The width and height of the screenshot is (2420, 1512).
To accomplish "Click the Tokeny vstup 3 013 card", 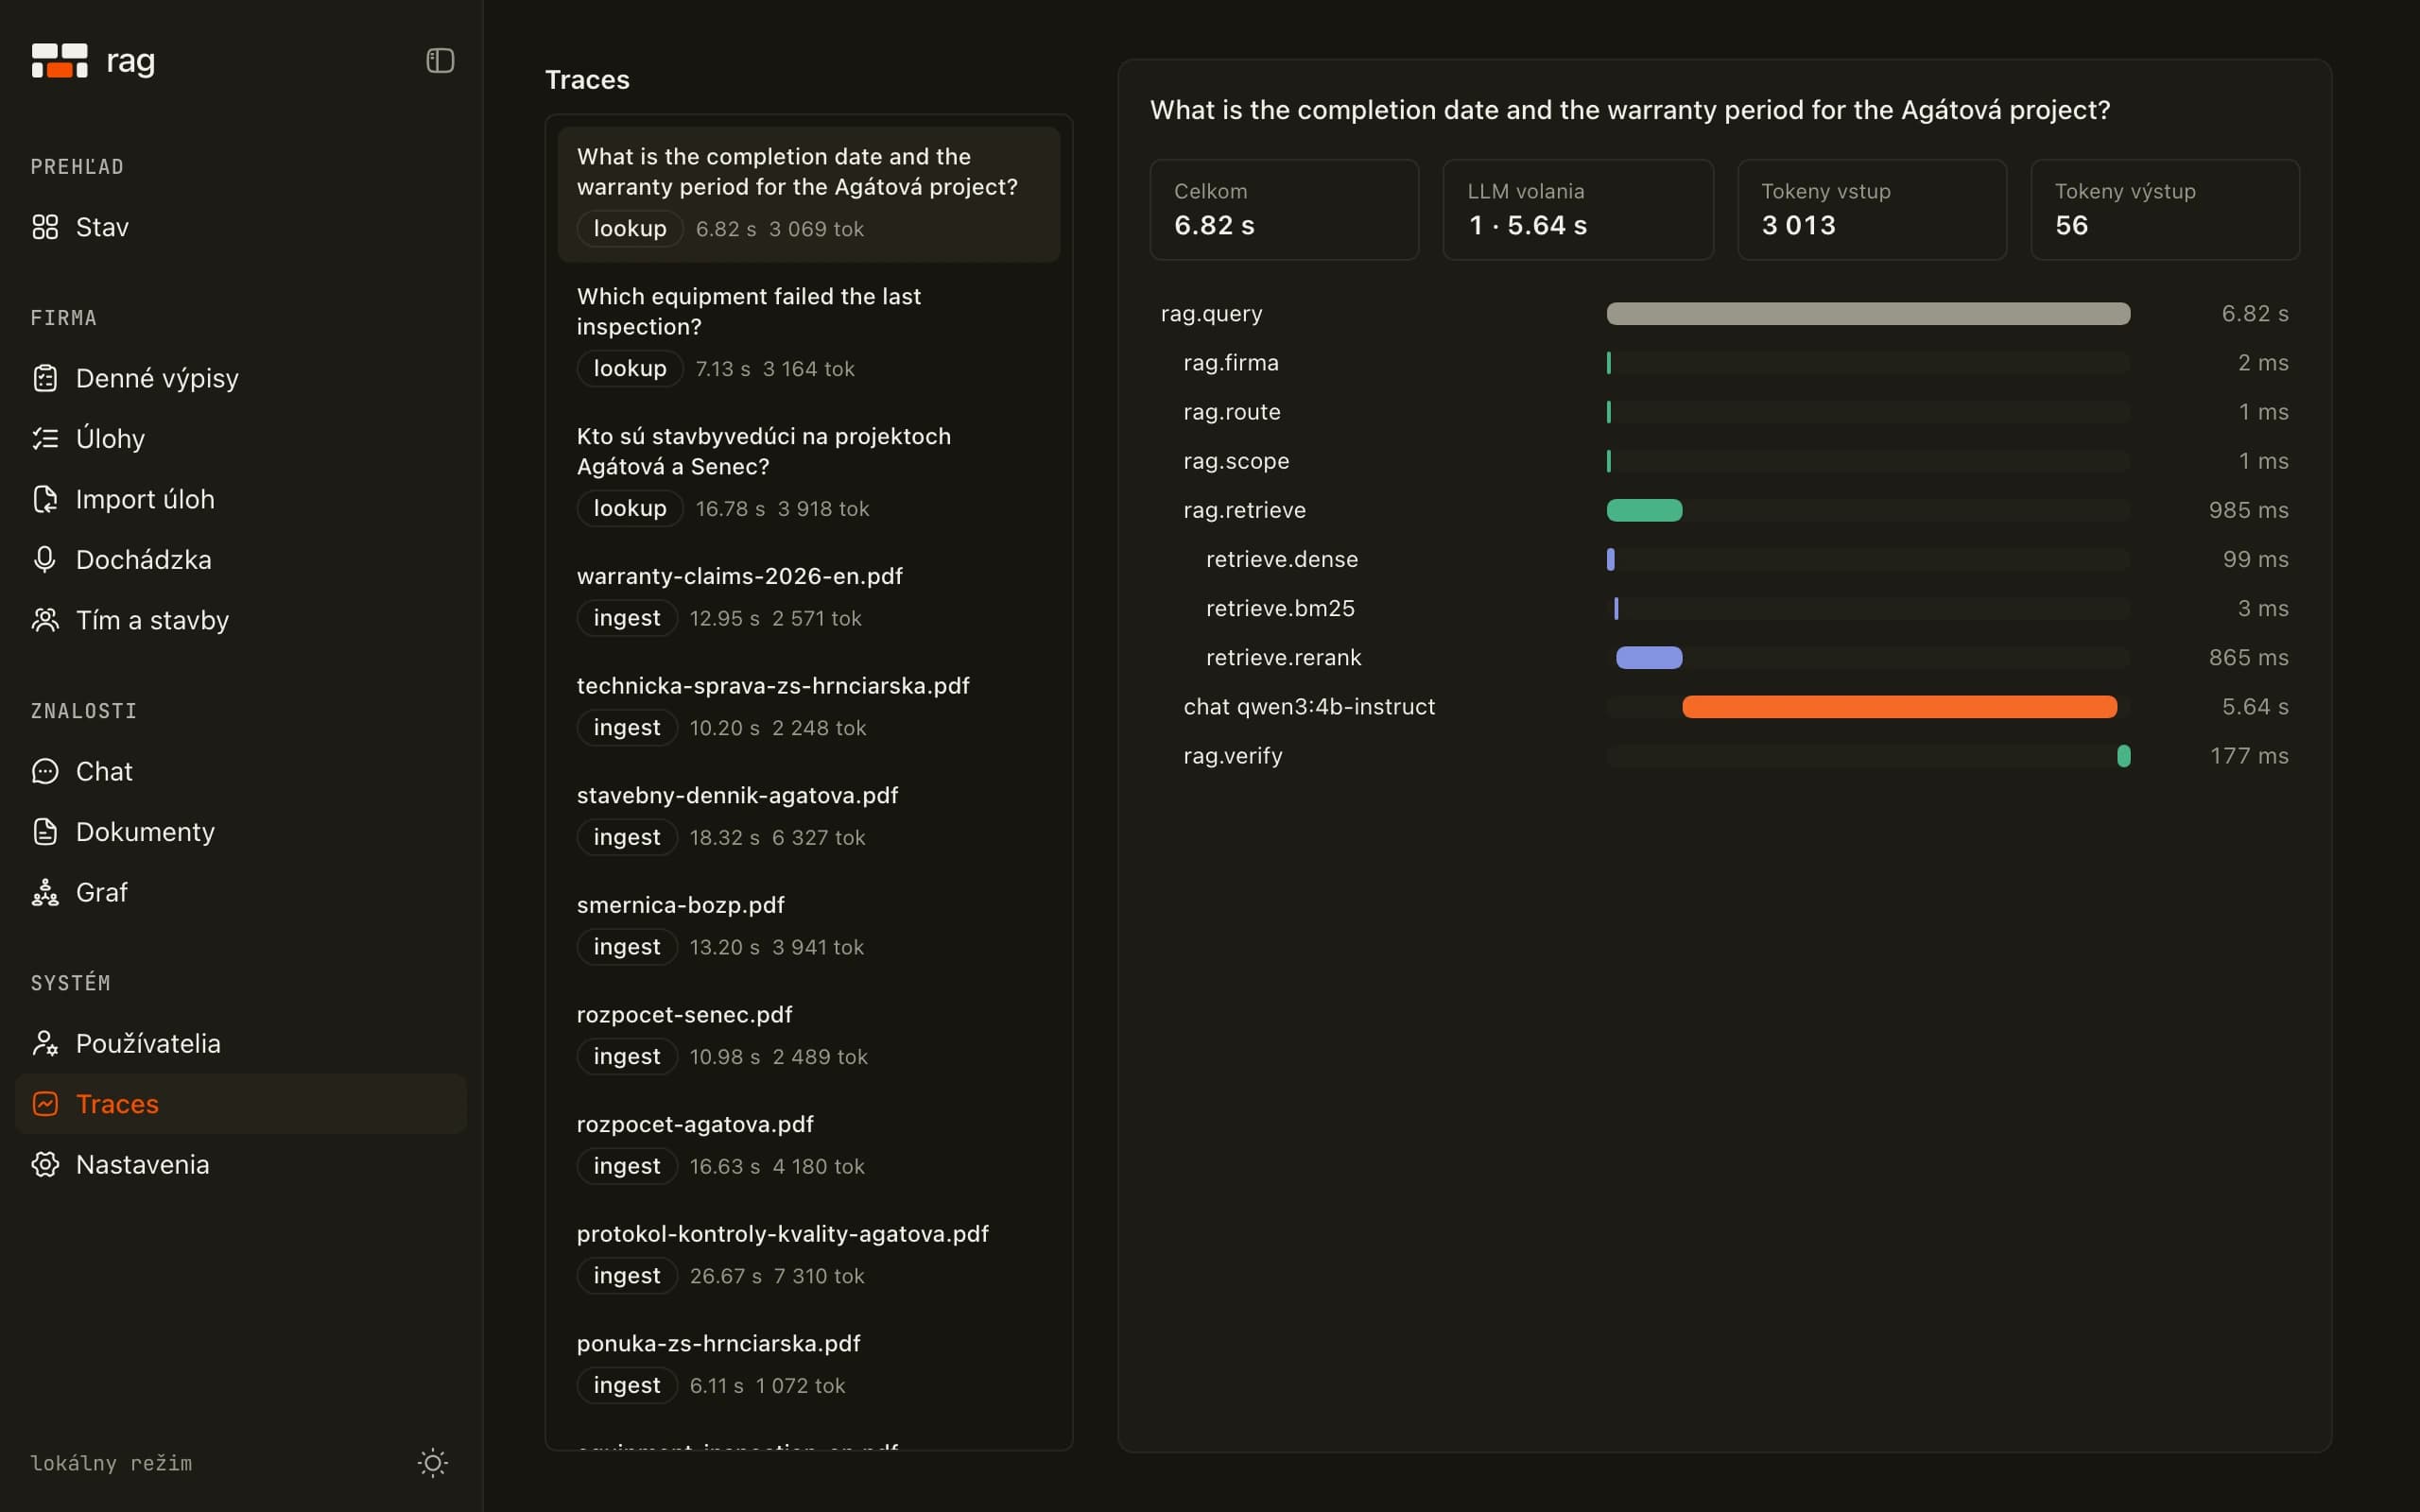I will [x=1871, y=210].
